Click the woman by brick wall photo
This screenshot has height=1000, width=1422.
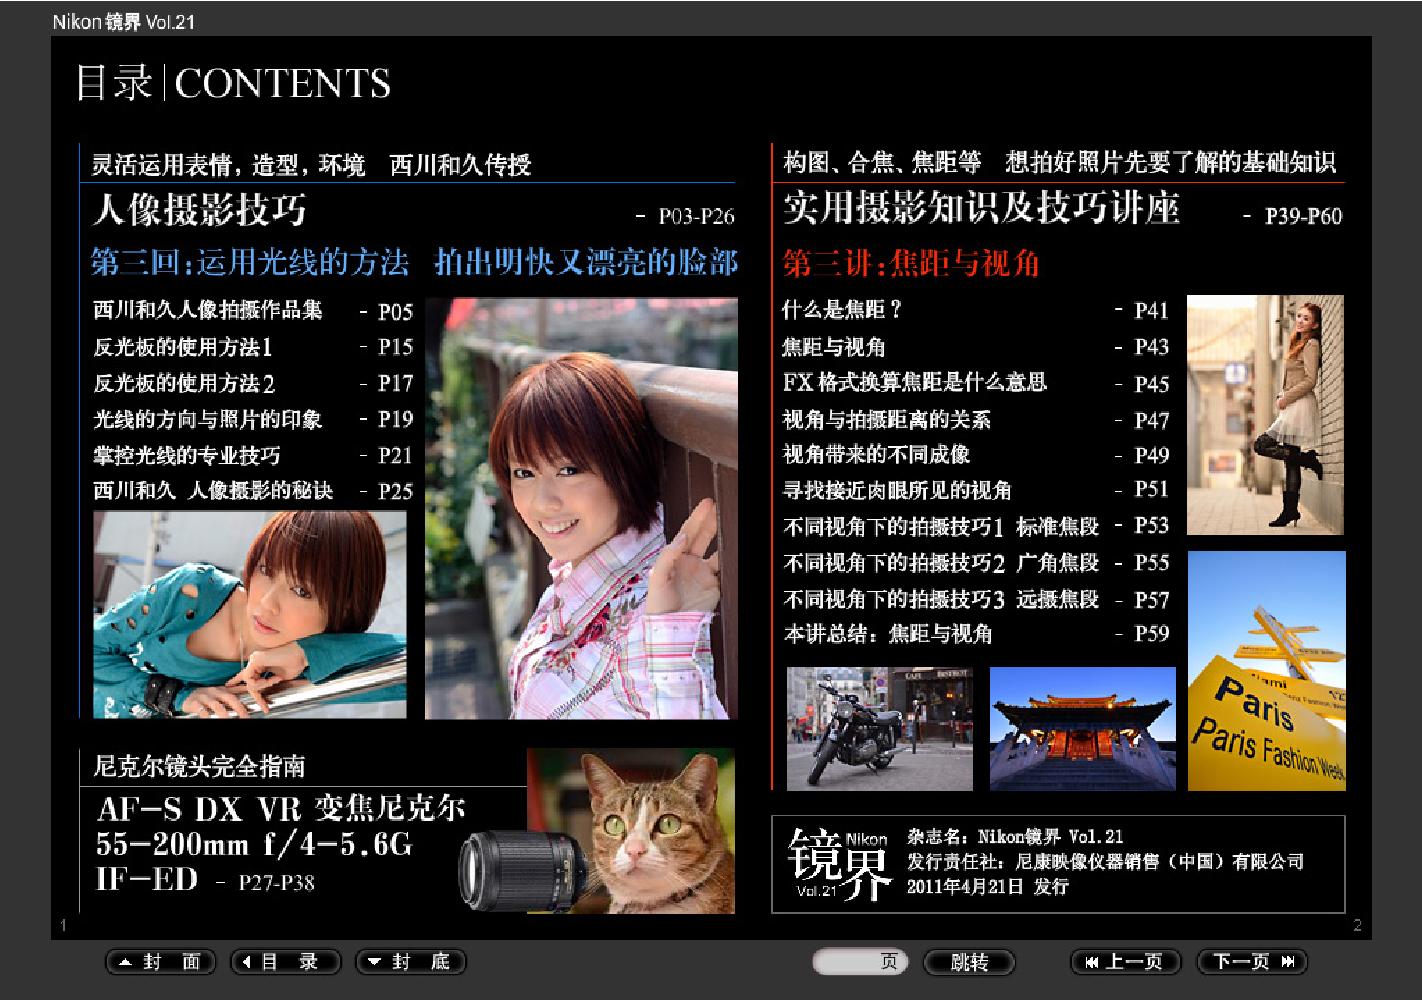[x=1266, y=415]
